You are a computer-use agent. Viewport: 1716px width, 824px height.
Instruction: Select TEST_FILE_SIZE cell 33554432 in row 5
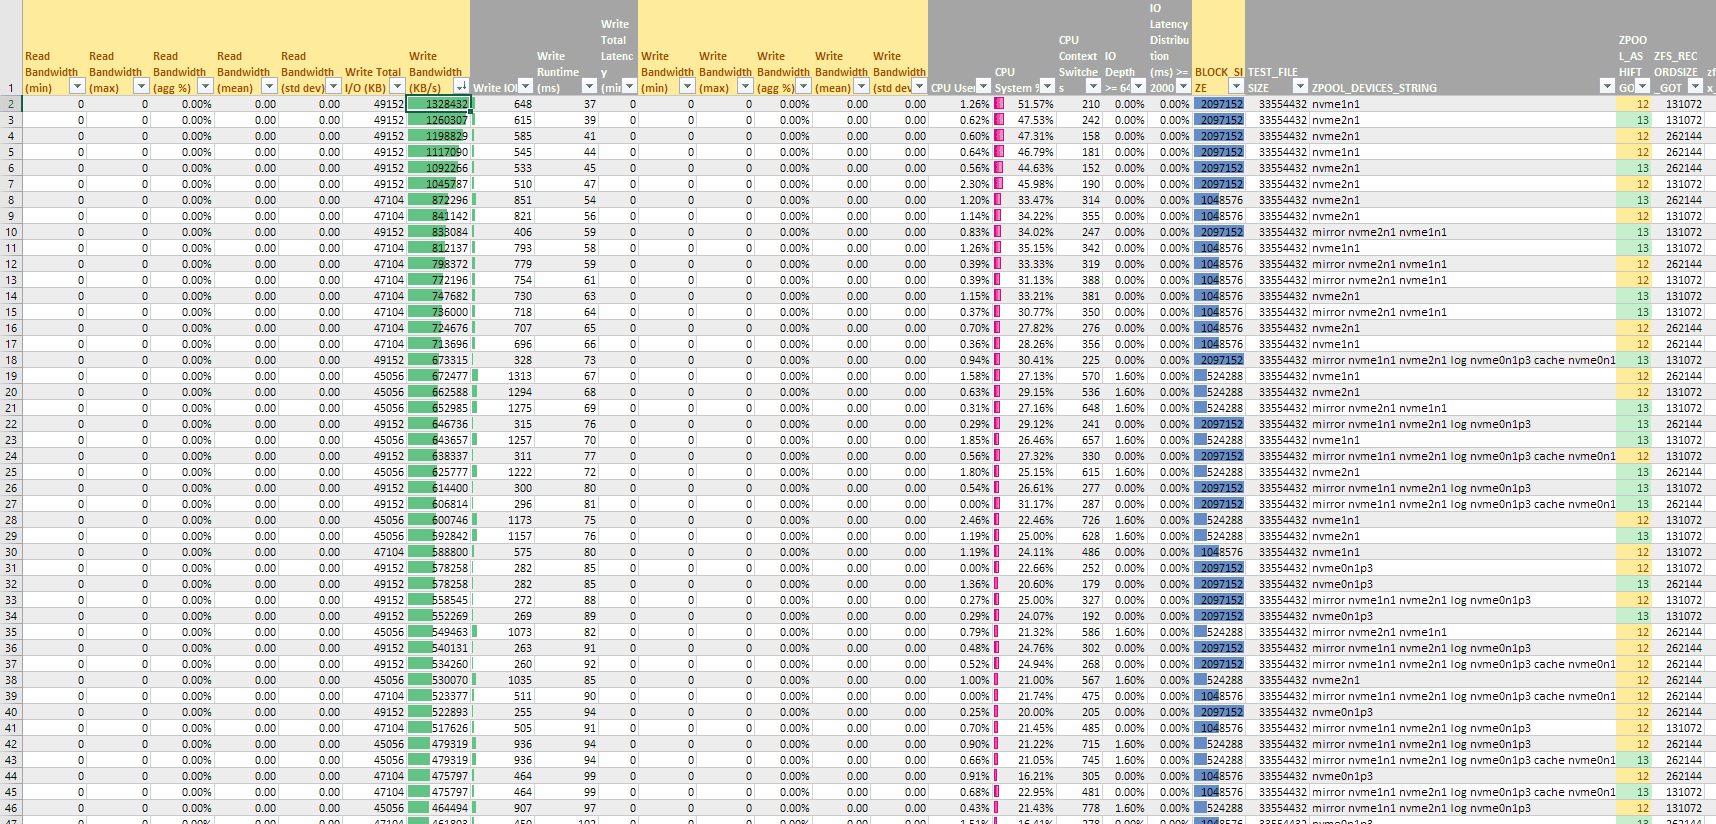(x=1277, y=152)
